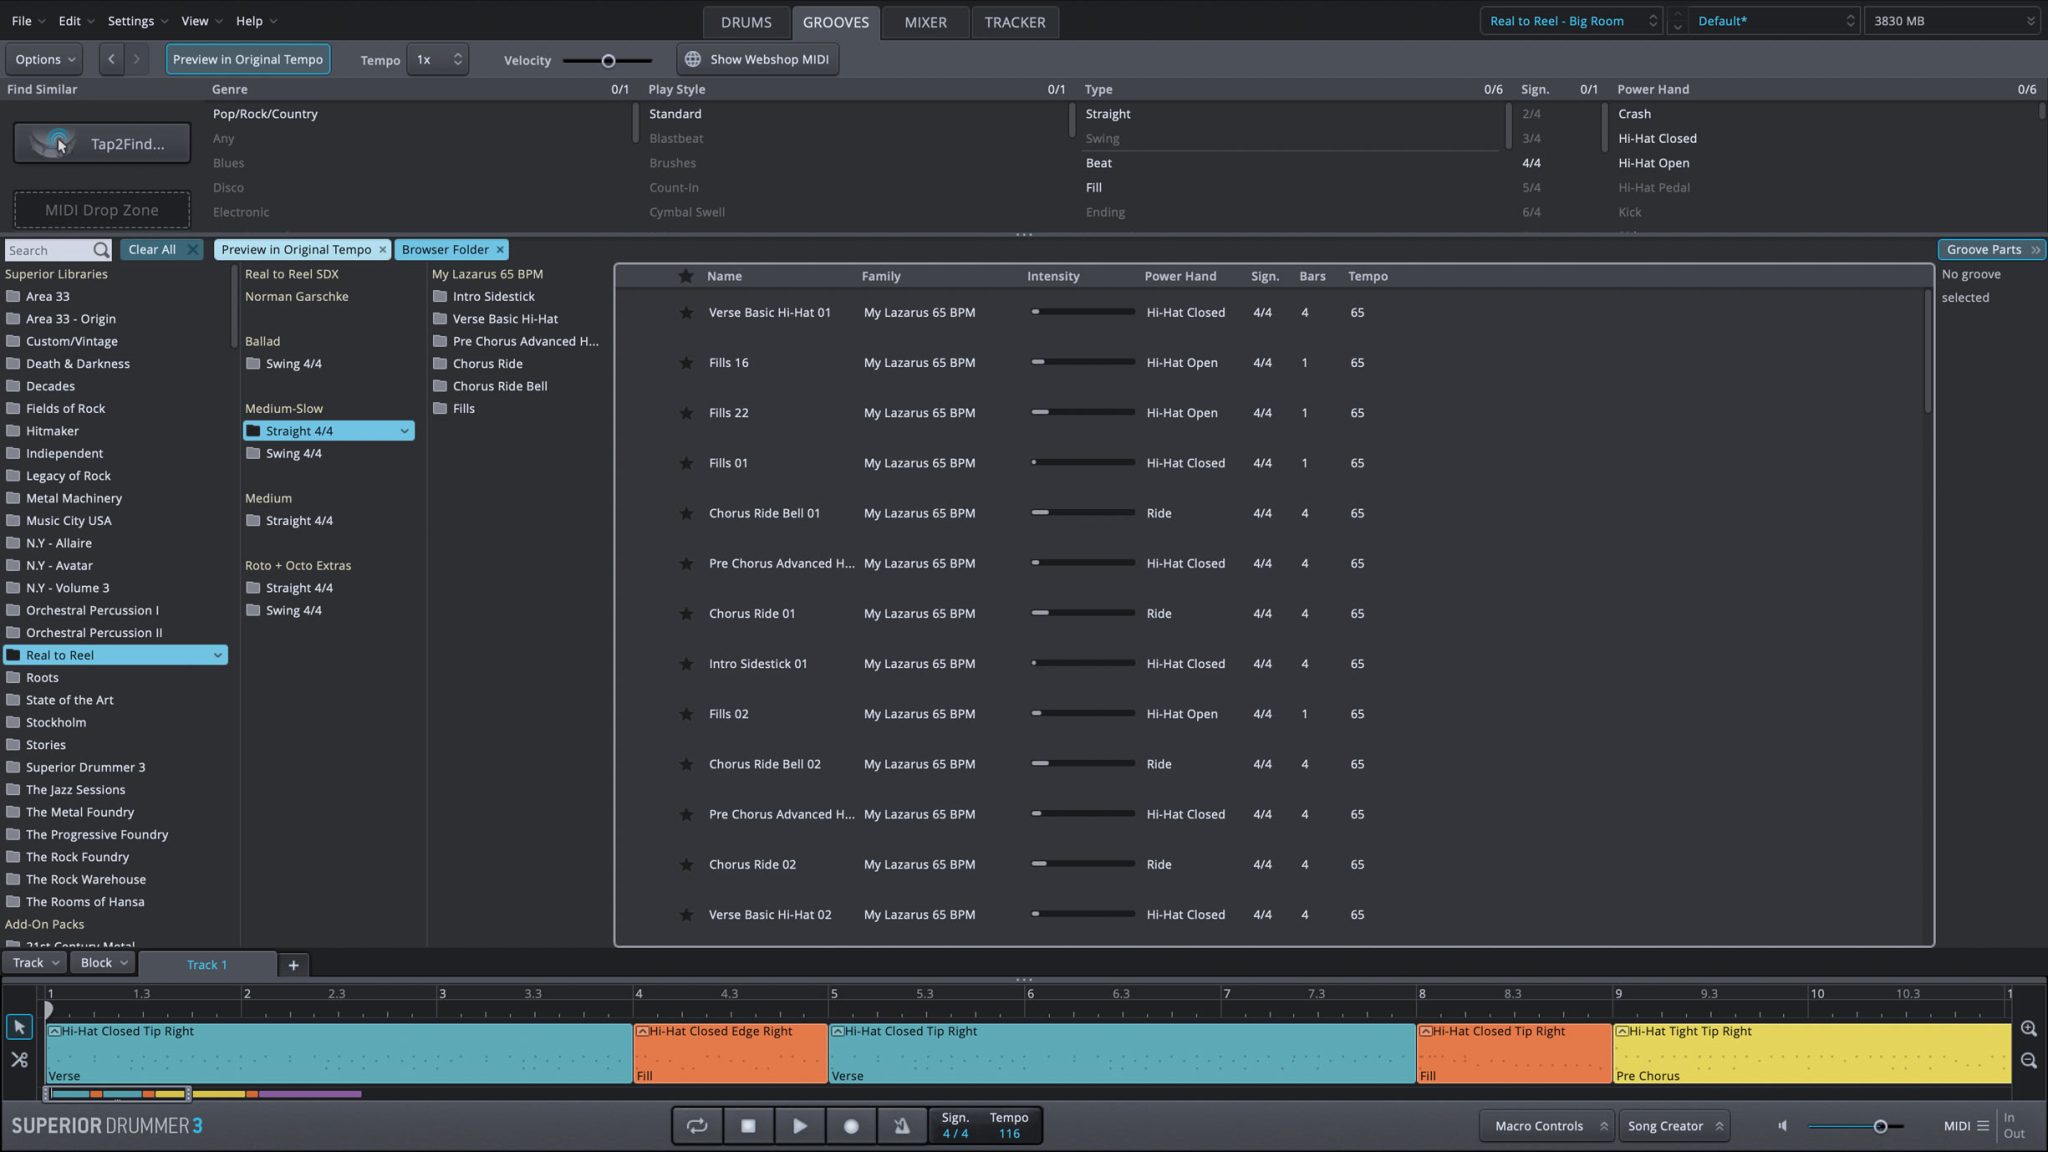The height and width of the screenshot is (1152, 2048).
Task: Click the record transport button
Action: [851, 1125]
